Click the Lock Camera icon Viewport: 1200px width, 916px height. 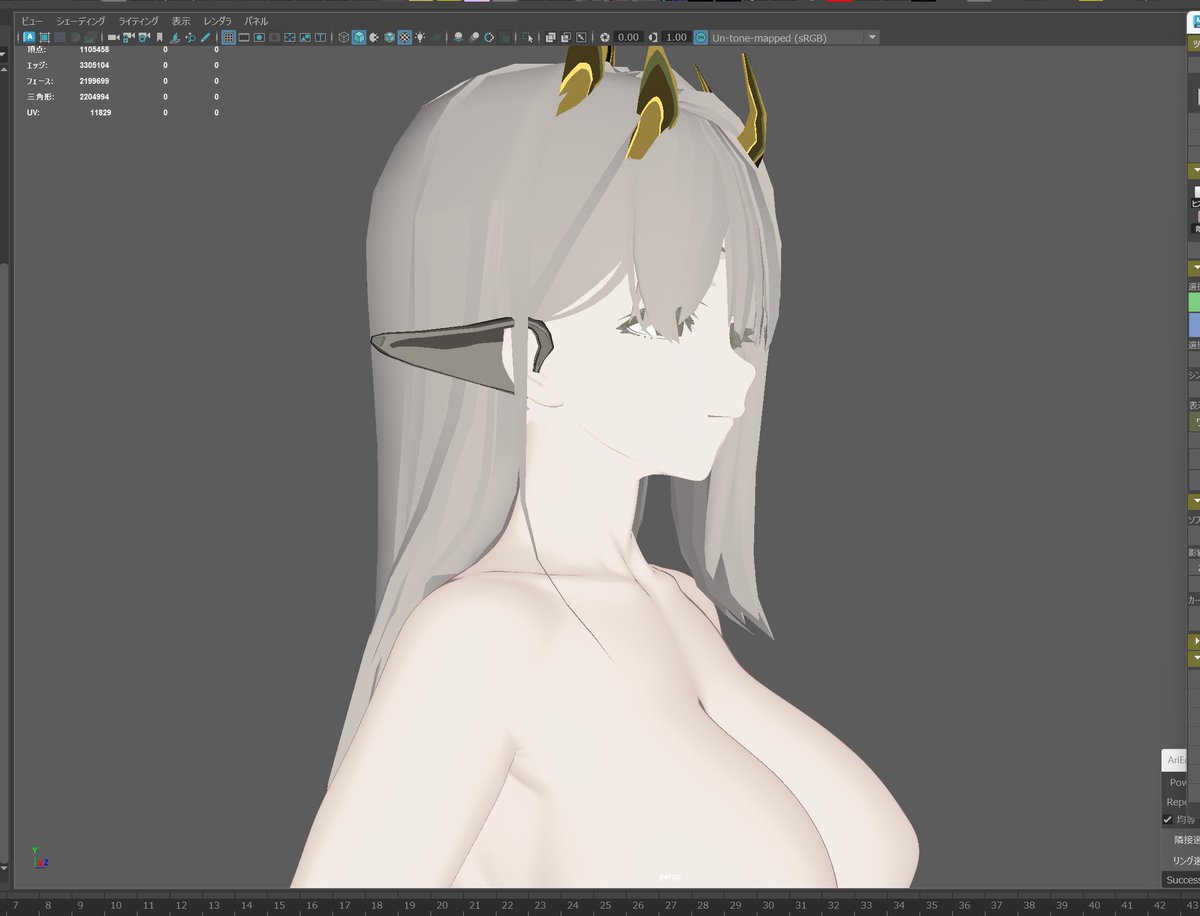click(128, 37)
